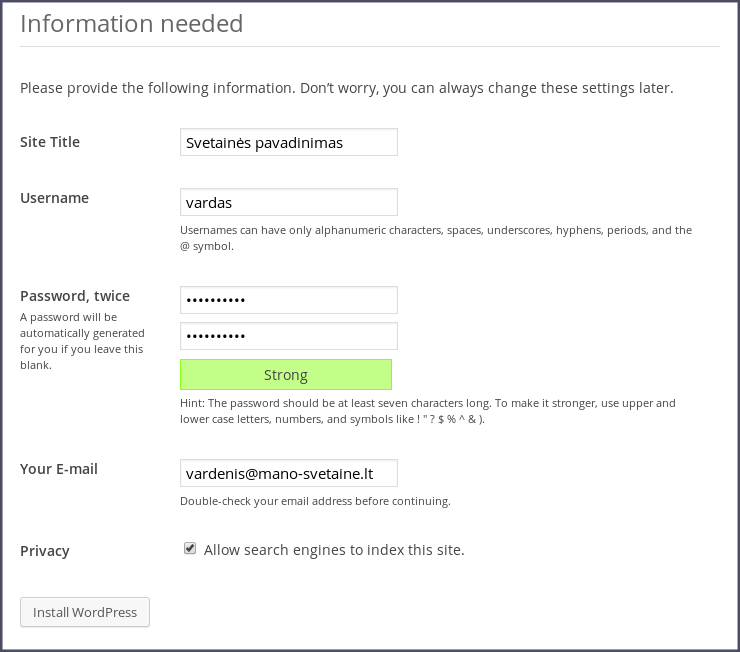Uncheck the search engine indexing checkbox
Image resolution: width=740 pixels, height=652 pixels.
[x=190, y=549]
